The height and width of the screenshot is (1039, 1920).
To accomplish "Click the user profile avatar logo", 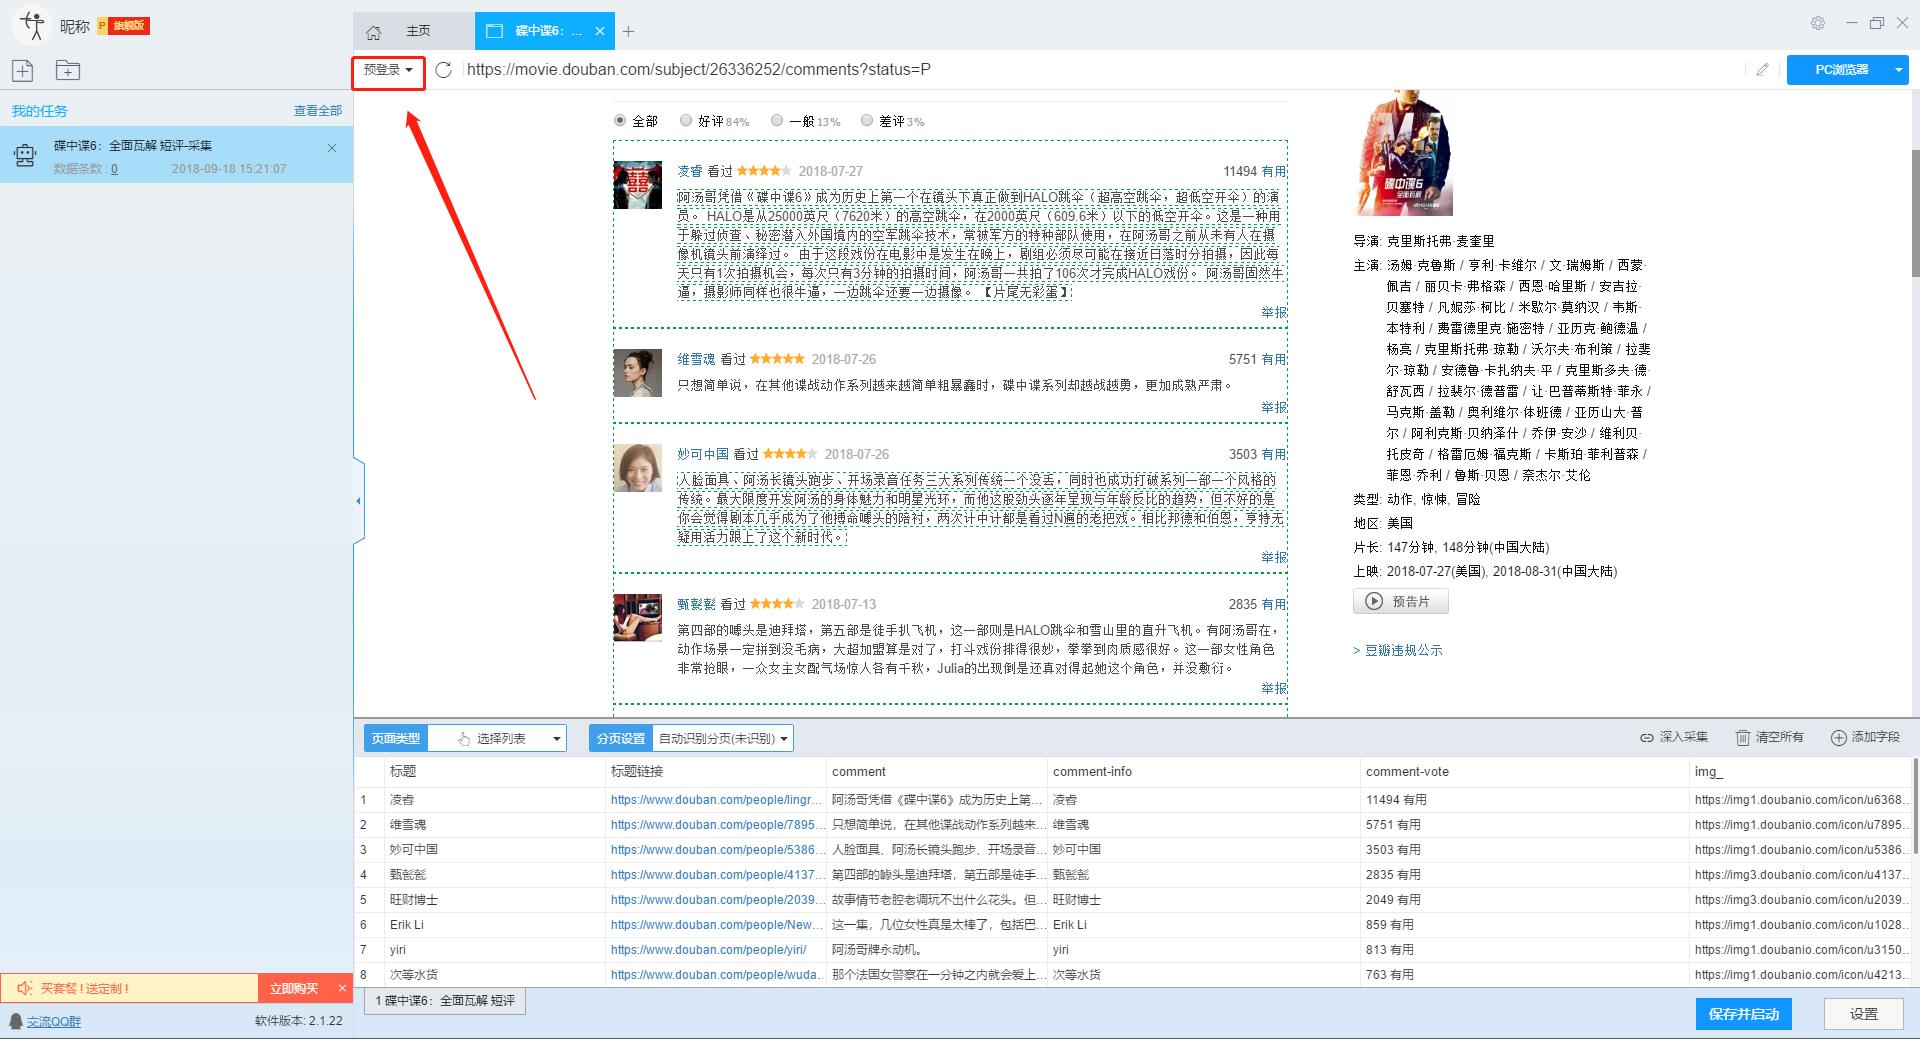I will coord(32,25).
